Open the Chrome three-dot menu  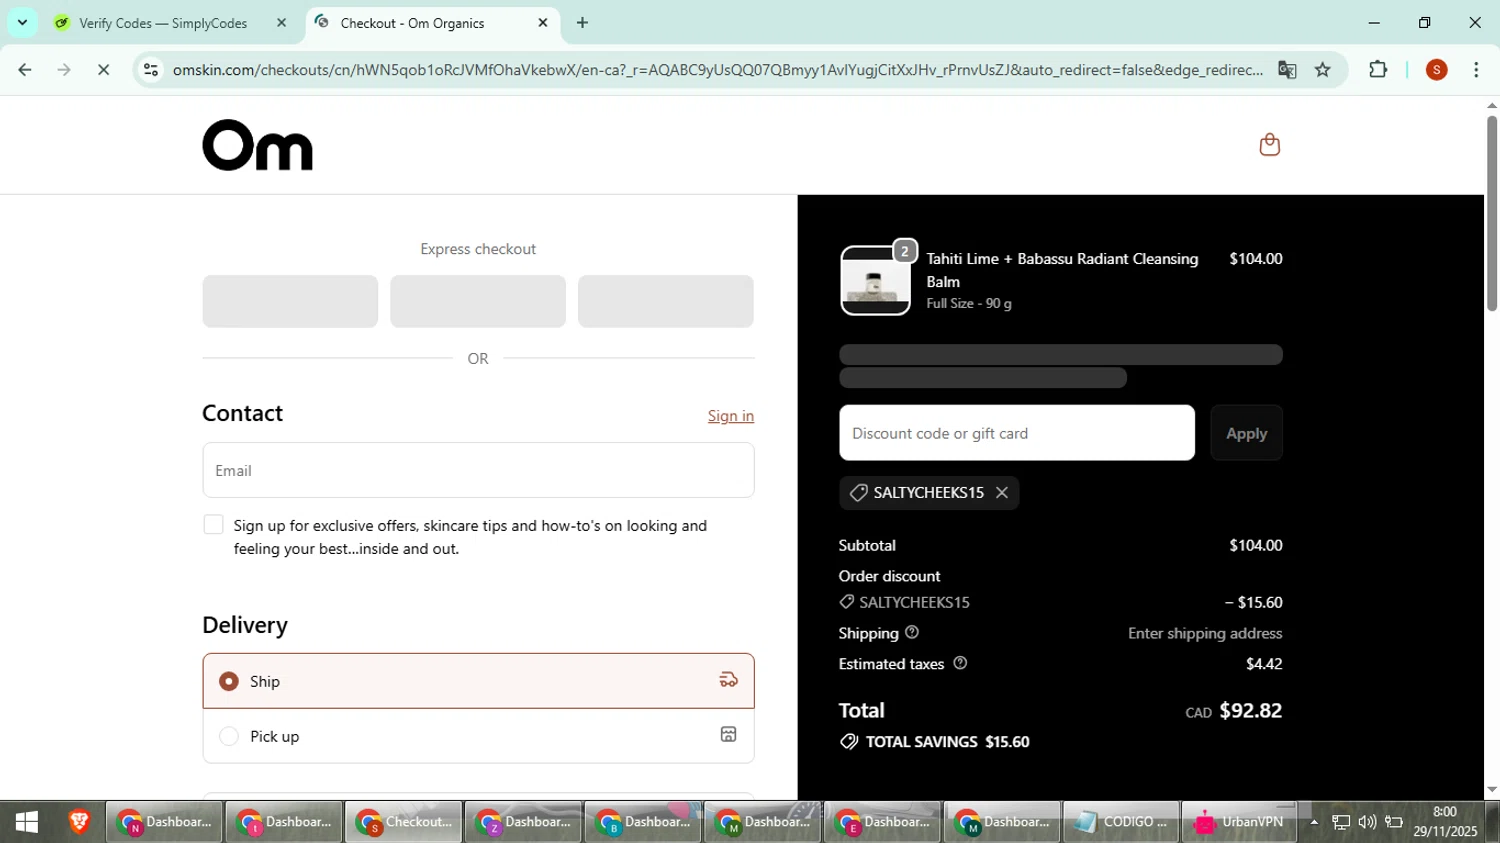(1476, 70)
